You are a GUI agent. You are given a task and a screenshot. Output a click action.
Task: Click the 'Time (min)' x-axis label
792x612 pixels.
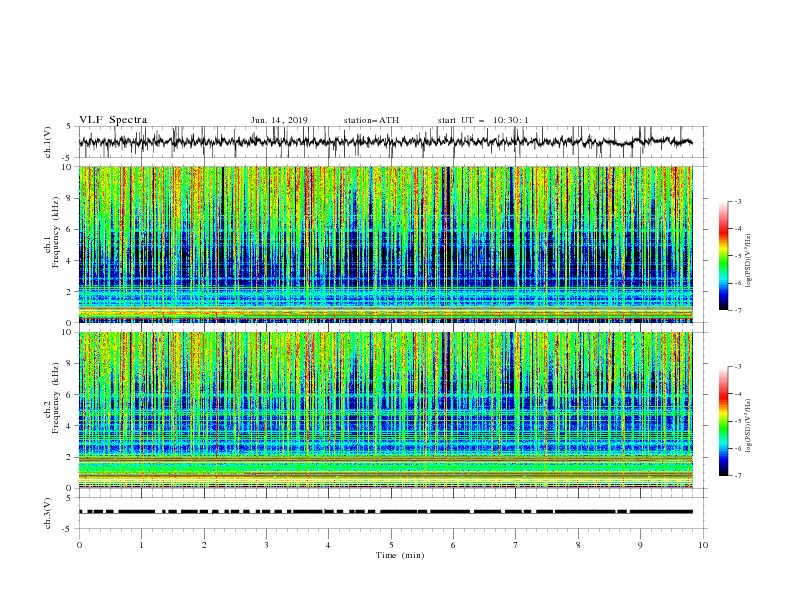400,555
